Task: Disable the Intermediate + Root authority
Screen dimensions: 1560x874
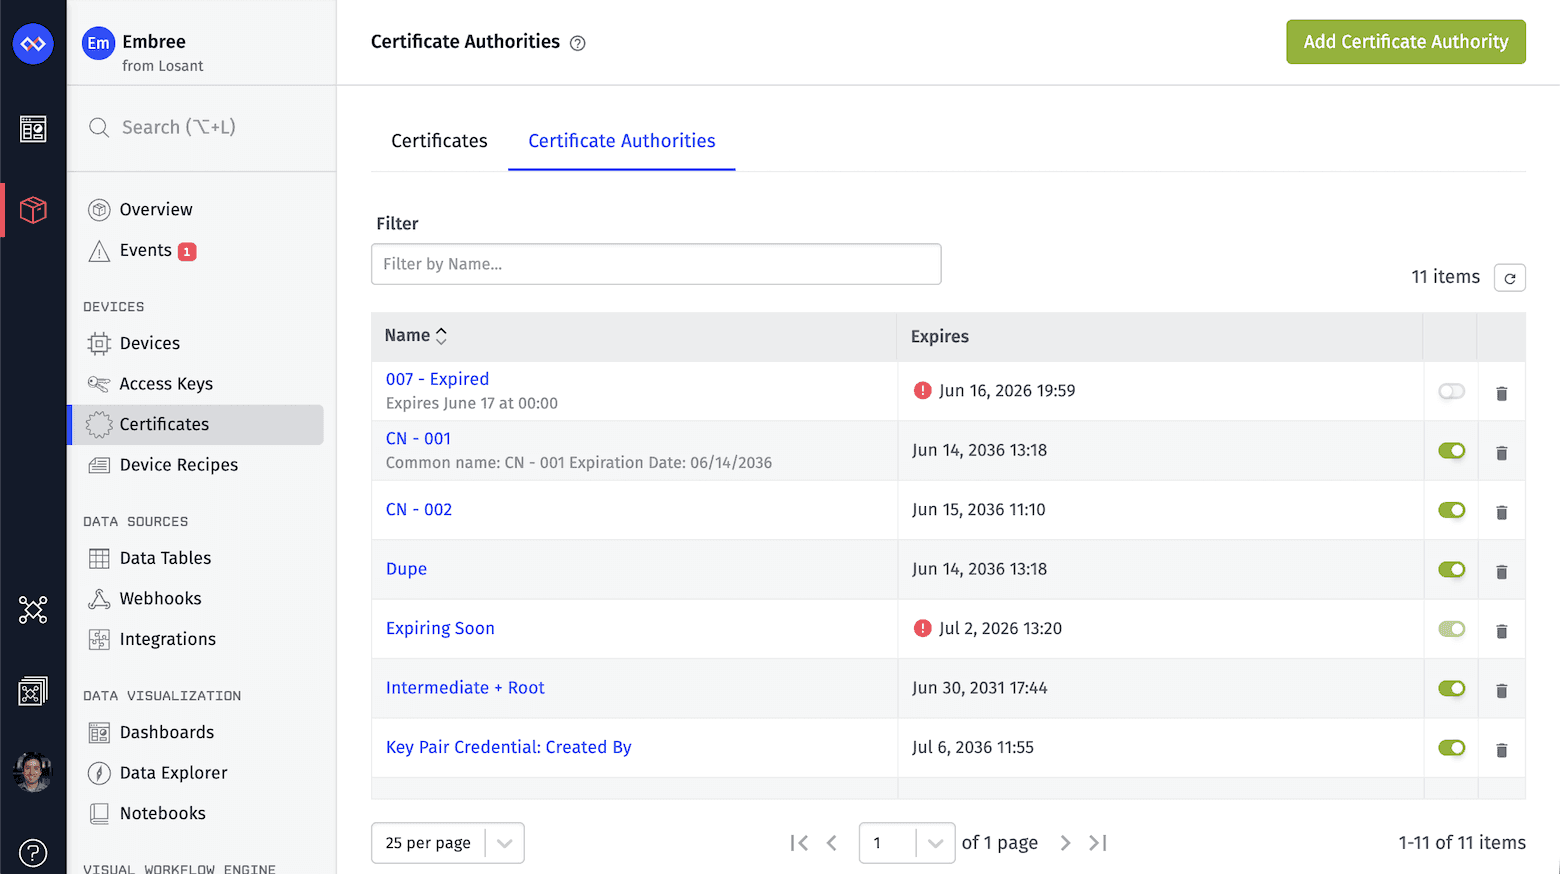Action: click(1451, 688)
